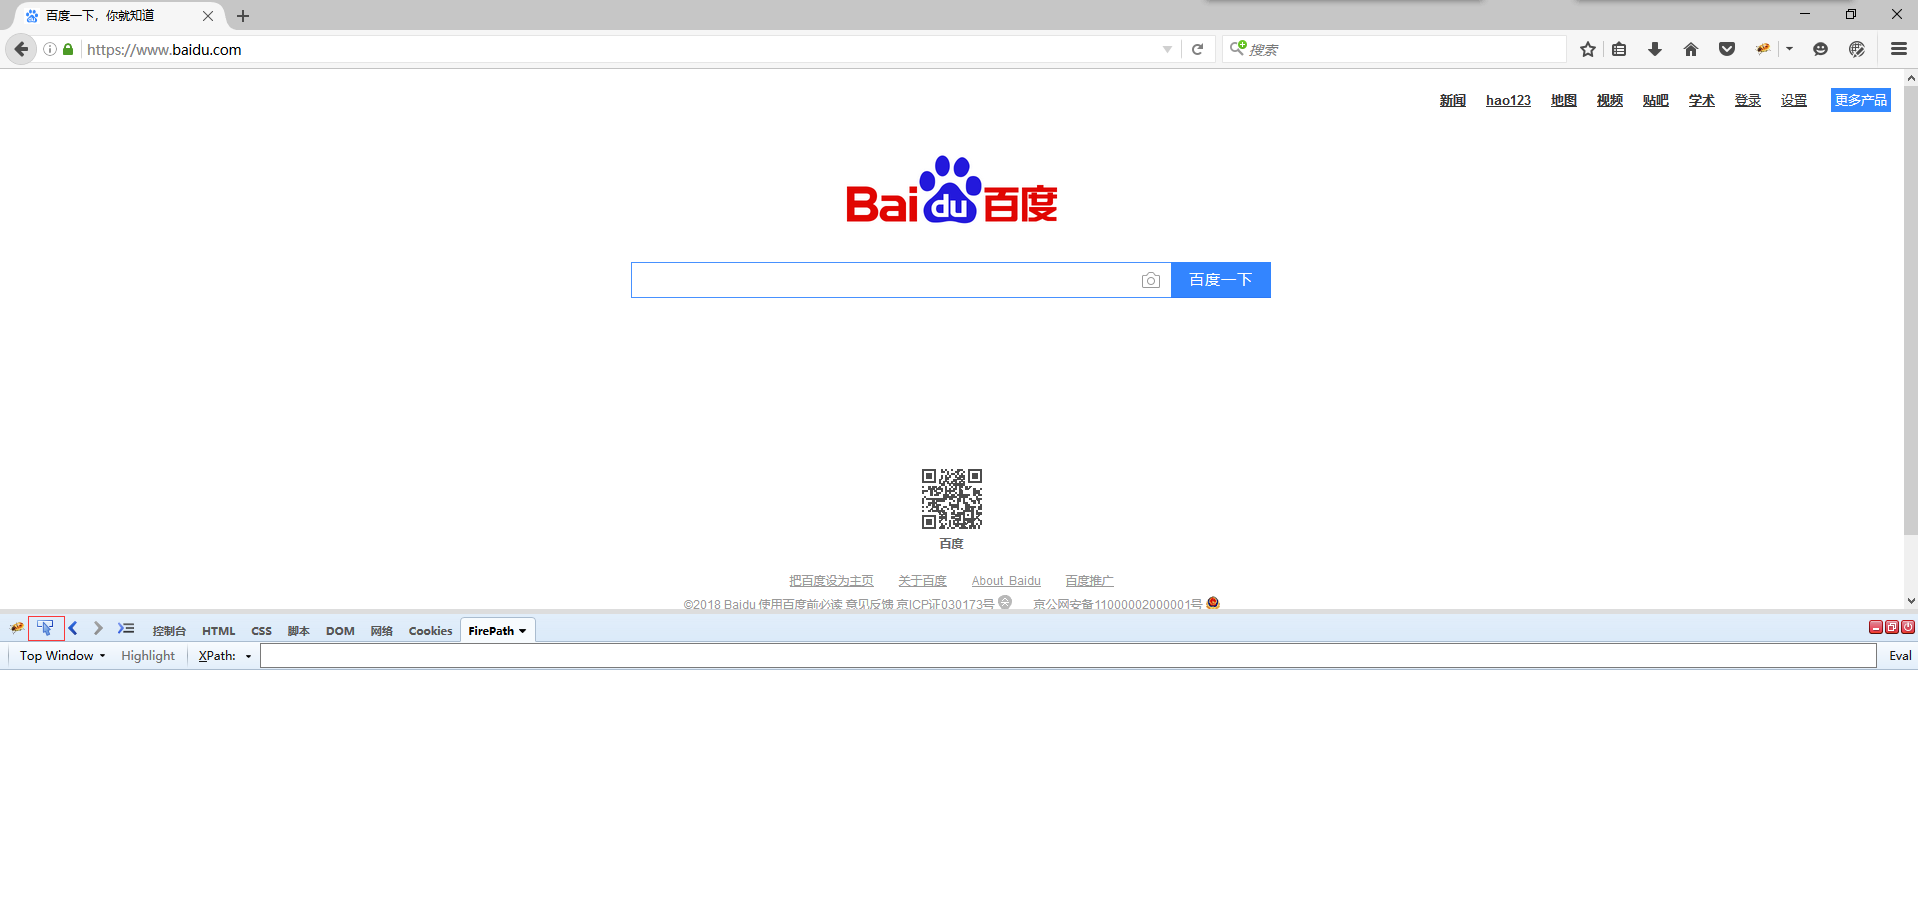The height and width of the screenshot is (900, 1918).
Task: Click the secure connection padlock icon
Action: [68, 49]
